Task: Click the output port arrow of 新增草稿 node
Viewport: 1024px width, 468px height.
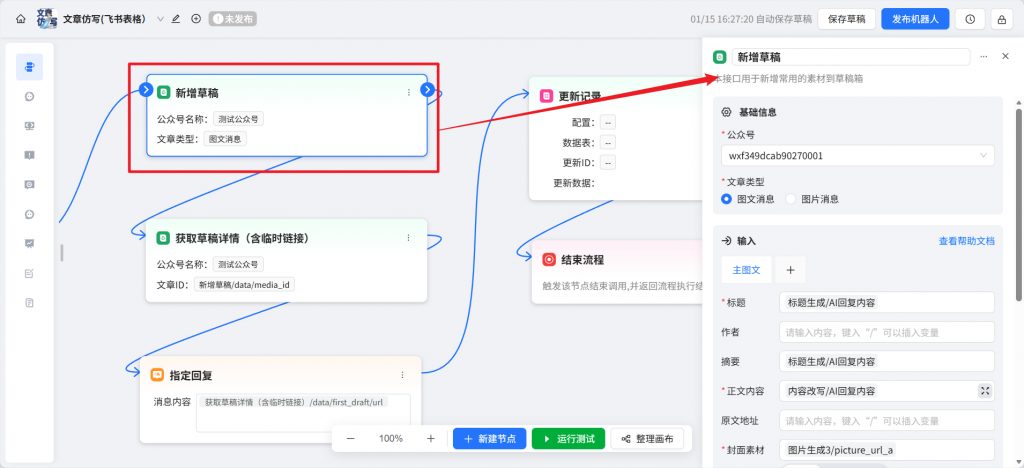Action: 427,89
